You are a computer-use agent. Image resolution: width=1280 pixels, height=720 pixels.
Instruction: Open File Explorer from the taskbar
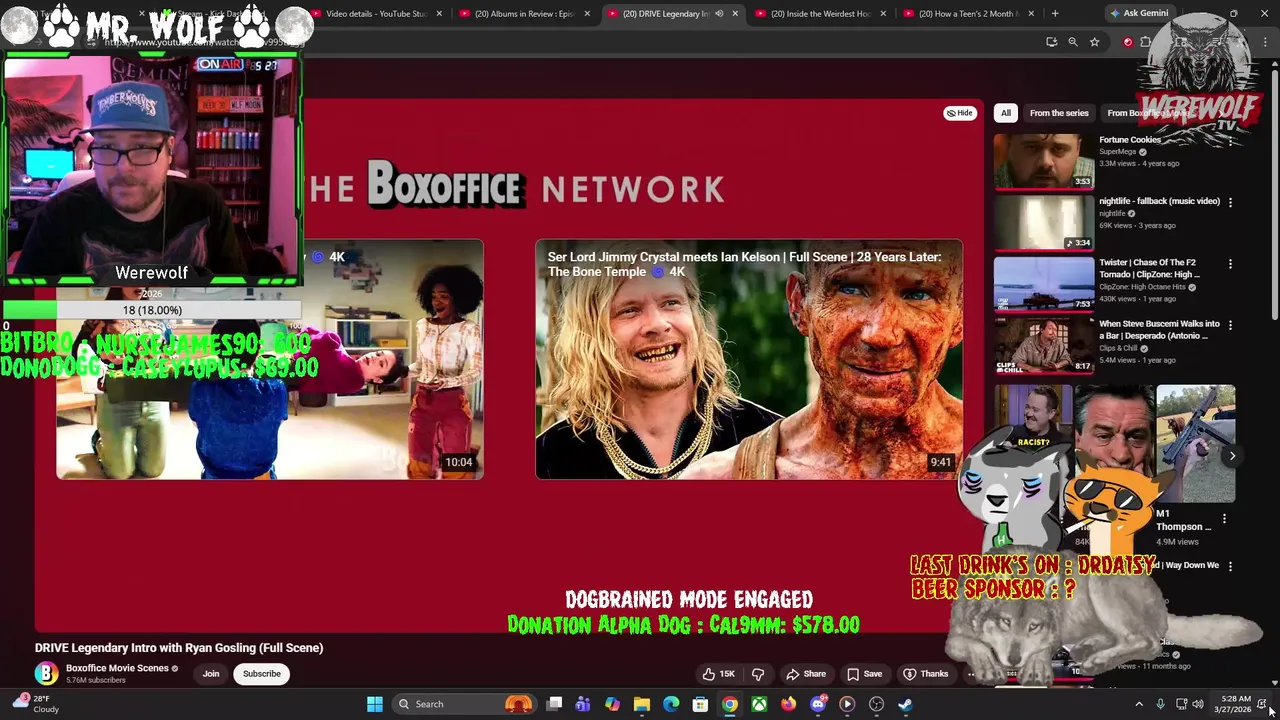[x=642, y=704]
